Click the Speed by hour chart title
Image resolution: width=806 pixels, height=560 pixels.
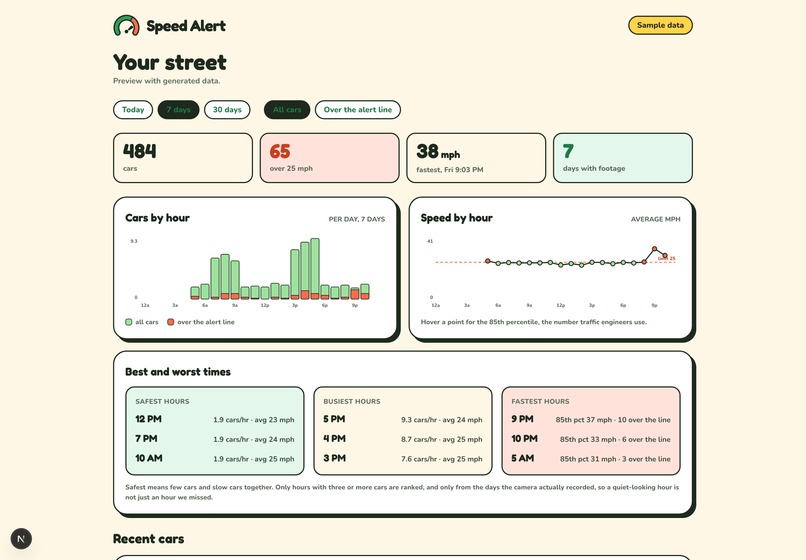tap(456, 218)
